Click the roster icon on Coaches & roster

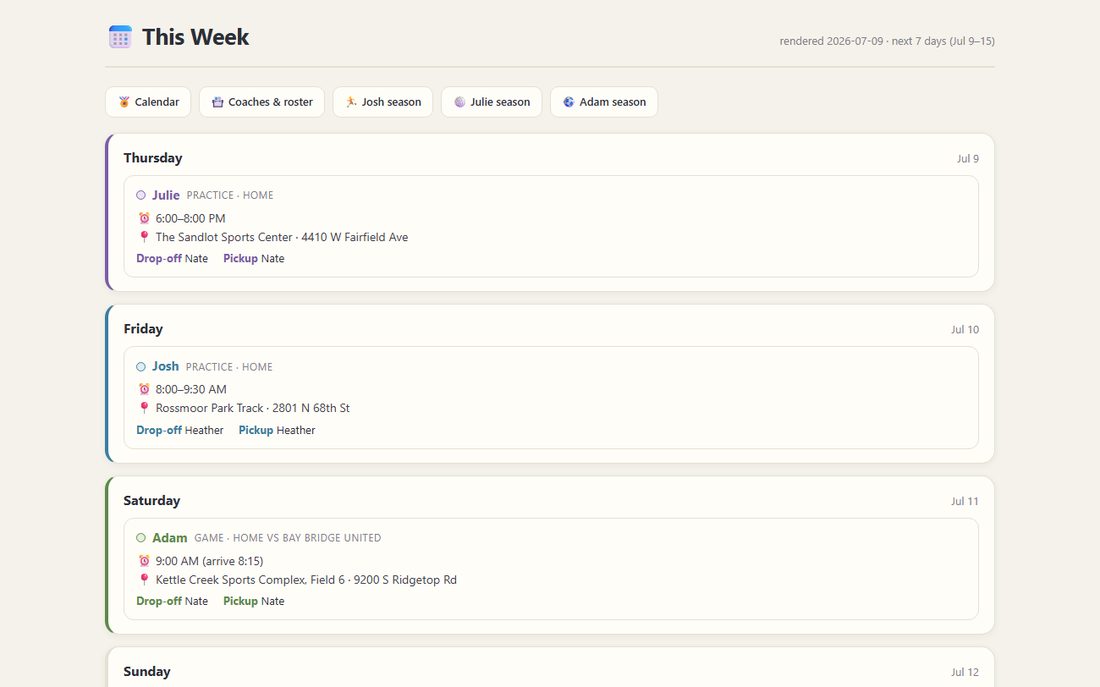217,102
